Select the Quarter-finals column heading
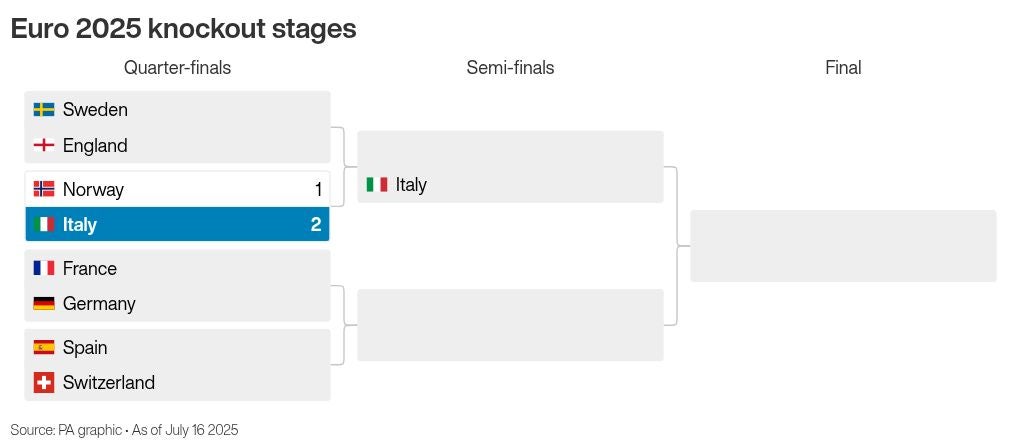Screen dimensions: 1020x446 coord(178,68)
